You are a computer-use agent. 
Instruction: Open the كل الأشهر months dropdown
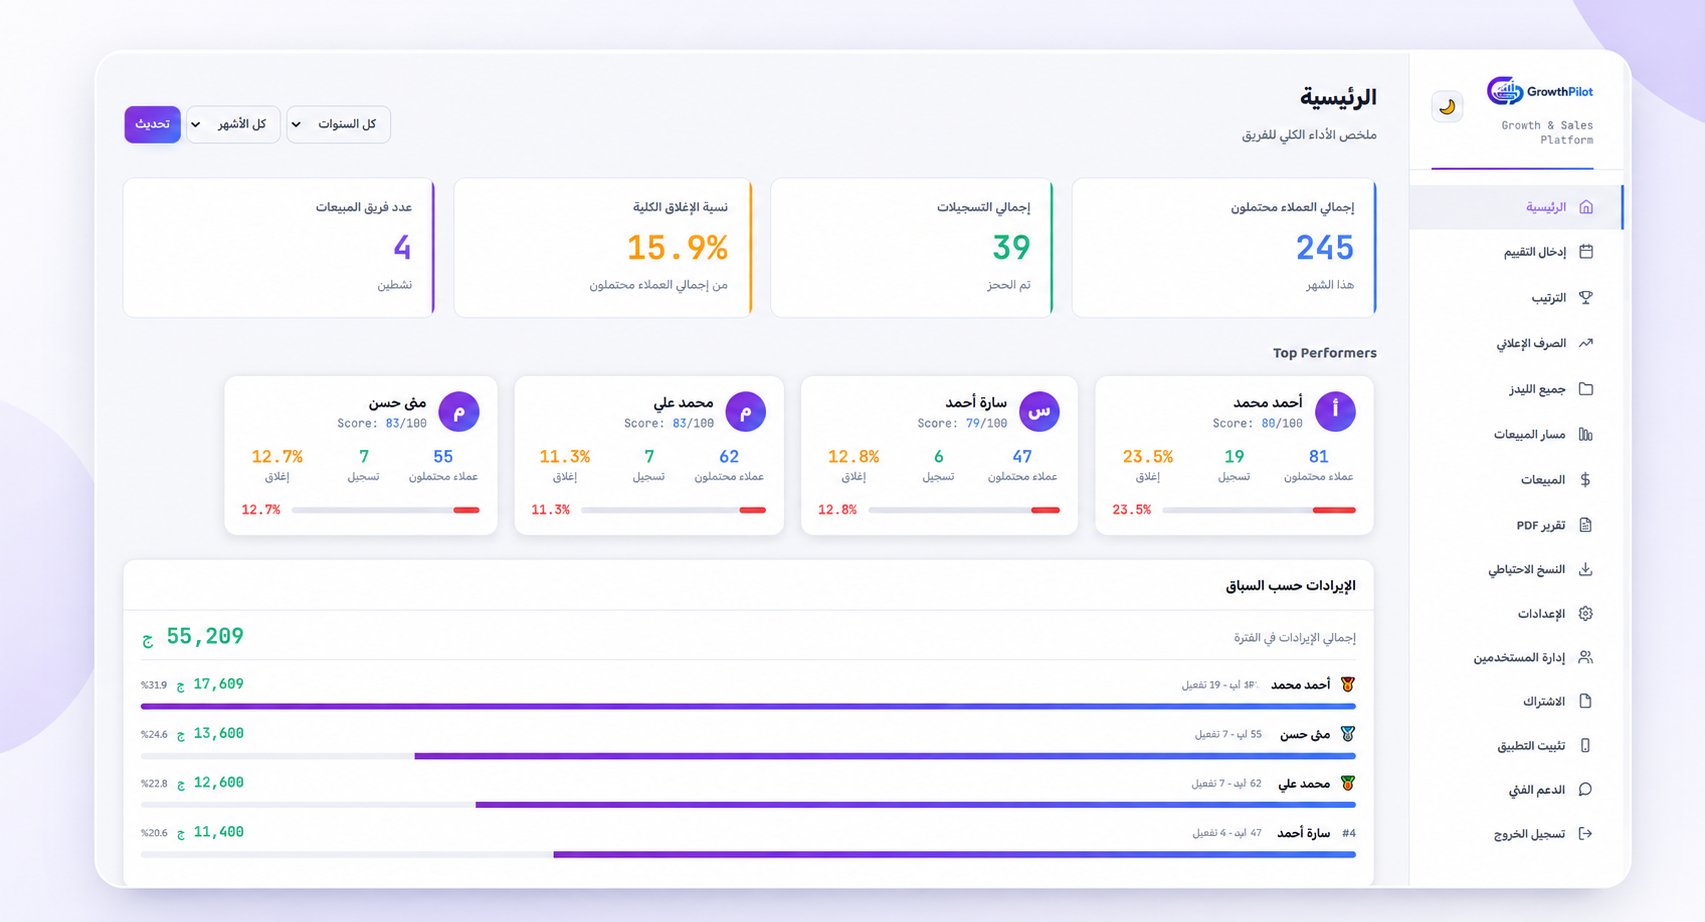point(233,124)
